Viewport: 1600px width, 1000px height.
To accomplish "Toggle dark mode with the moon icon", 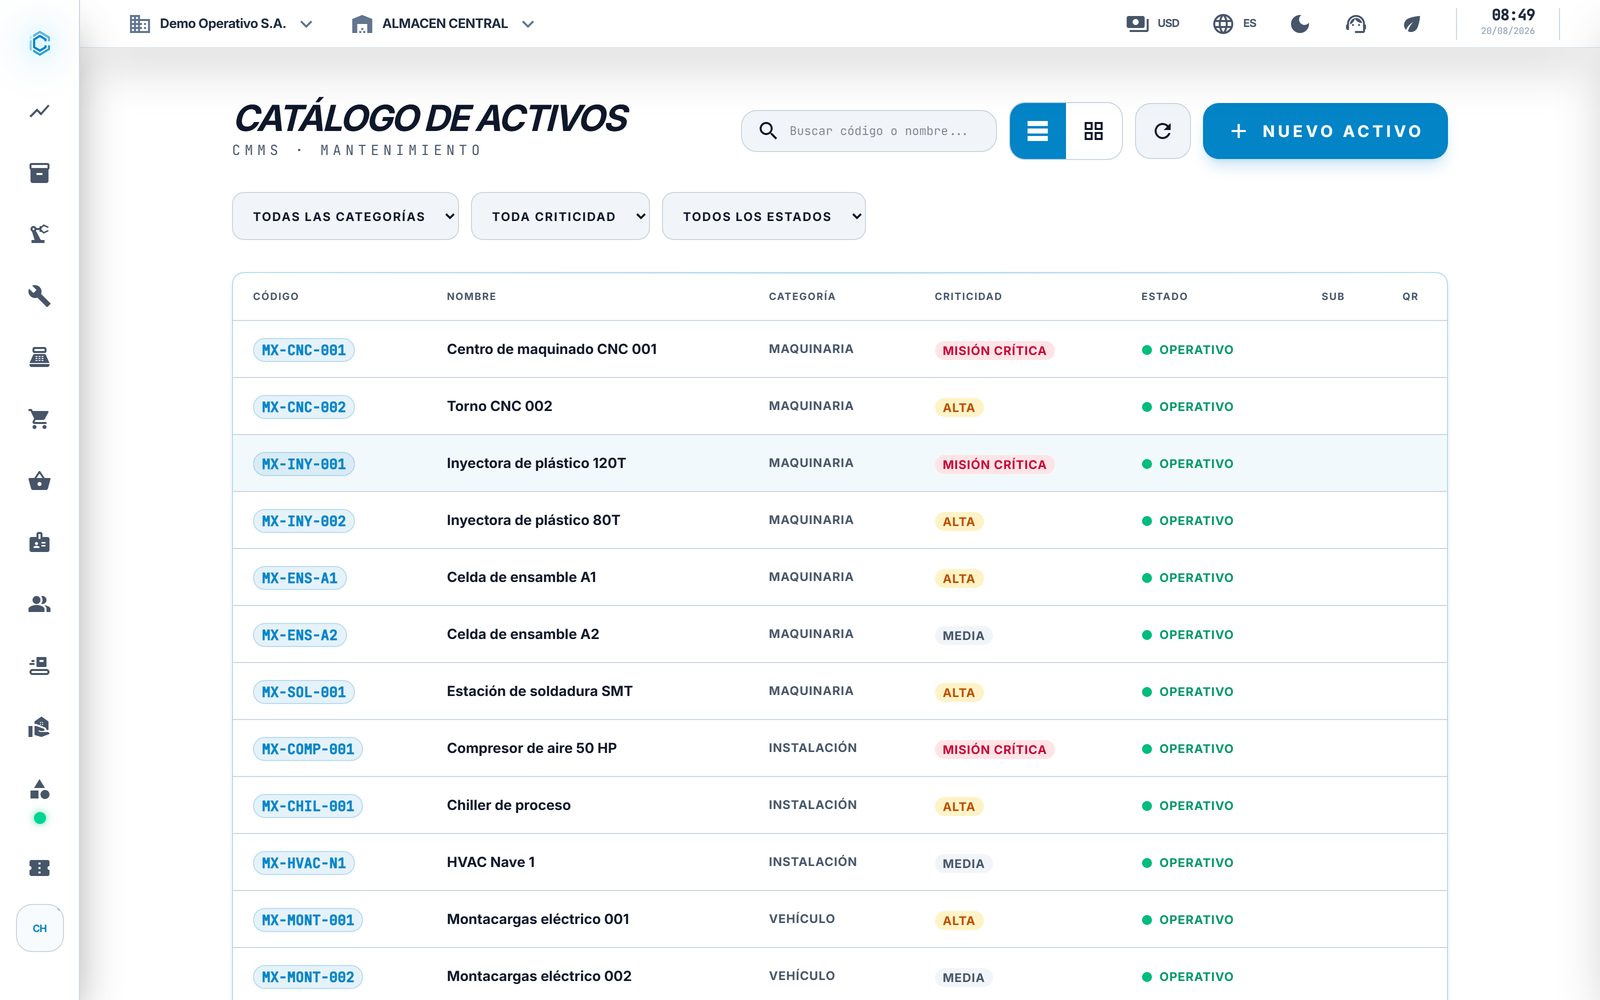I will click(x=1300, y=23).
